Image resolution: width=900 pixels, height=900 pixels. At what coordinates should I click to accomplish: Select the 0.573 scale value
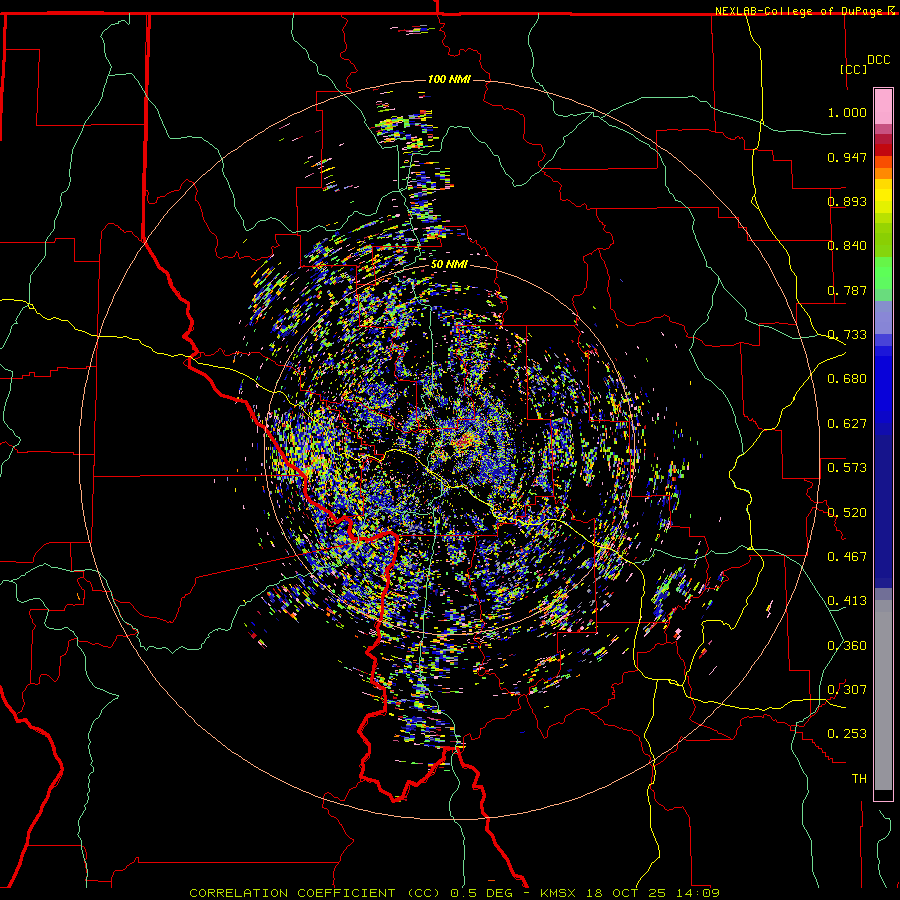(x=847, y=468)
